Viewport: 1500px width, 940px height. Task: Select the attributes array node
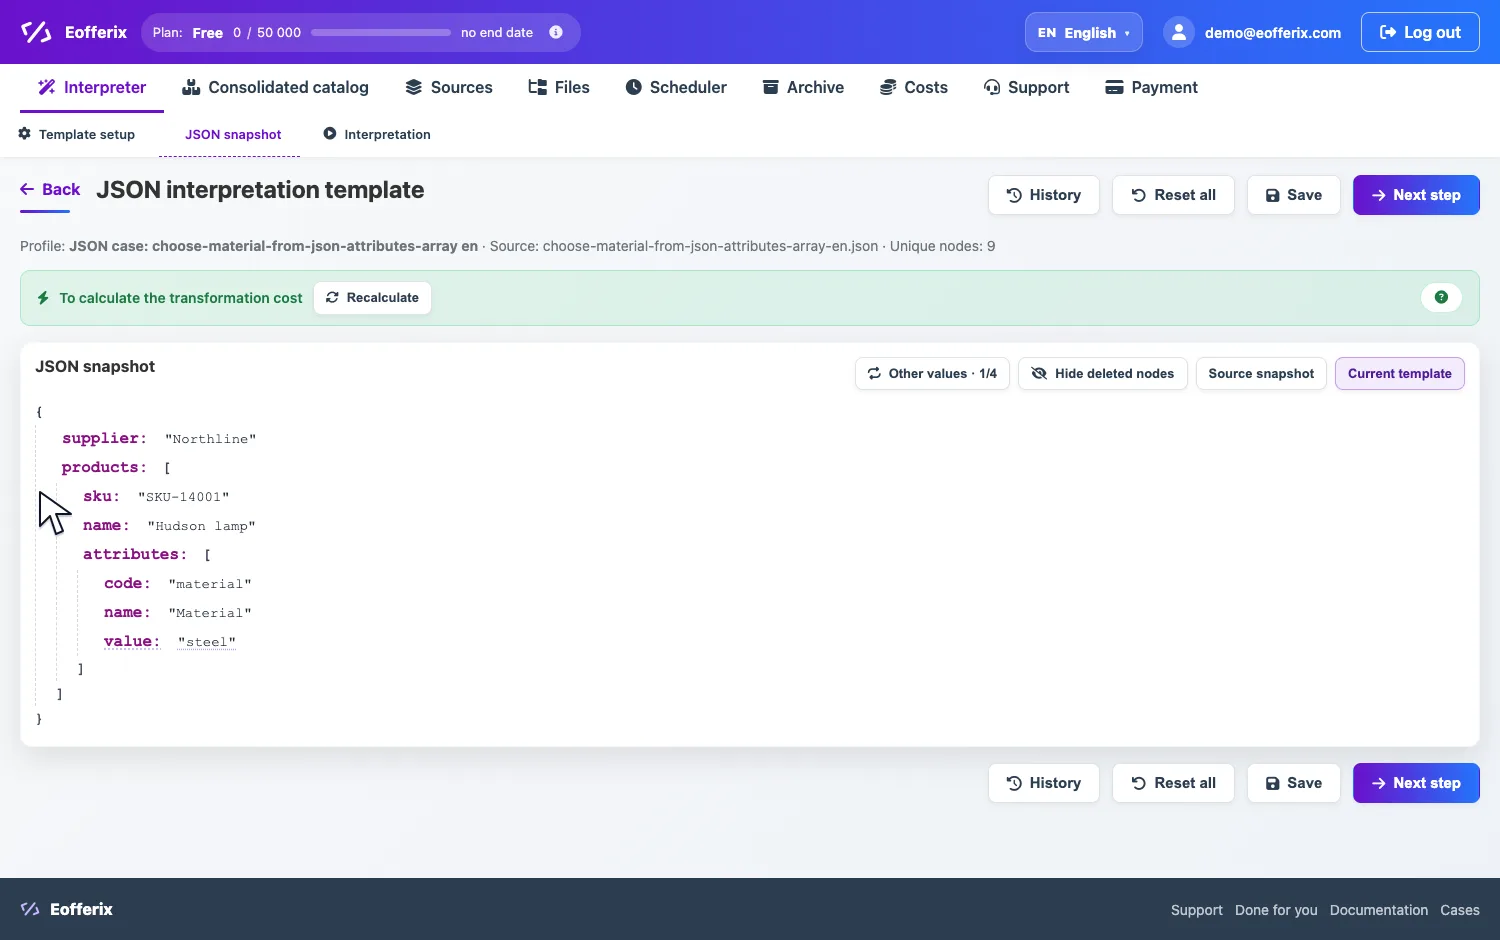135,554
